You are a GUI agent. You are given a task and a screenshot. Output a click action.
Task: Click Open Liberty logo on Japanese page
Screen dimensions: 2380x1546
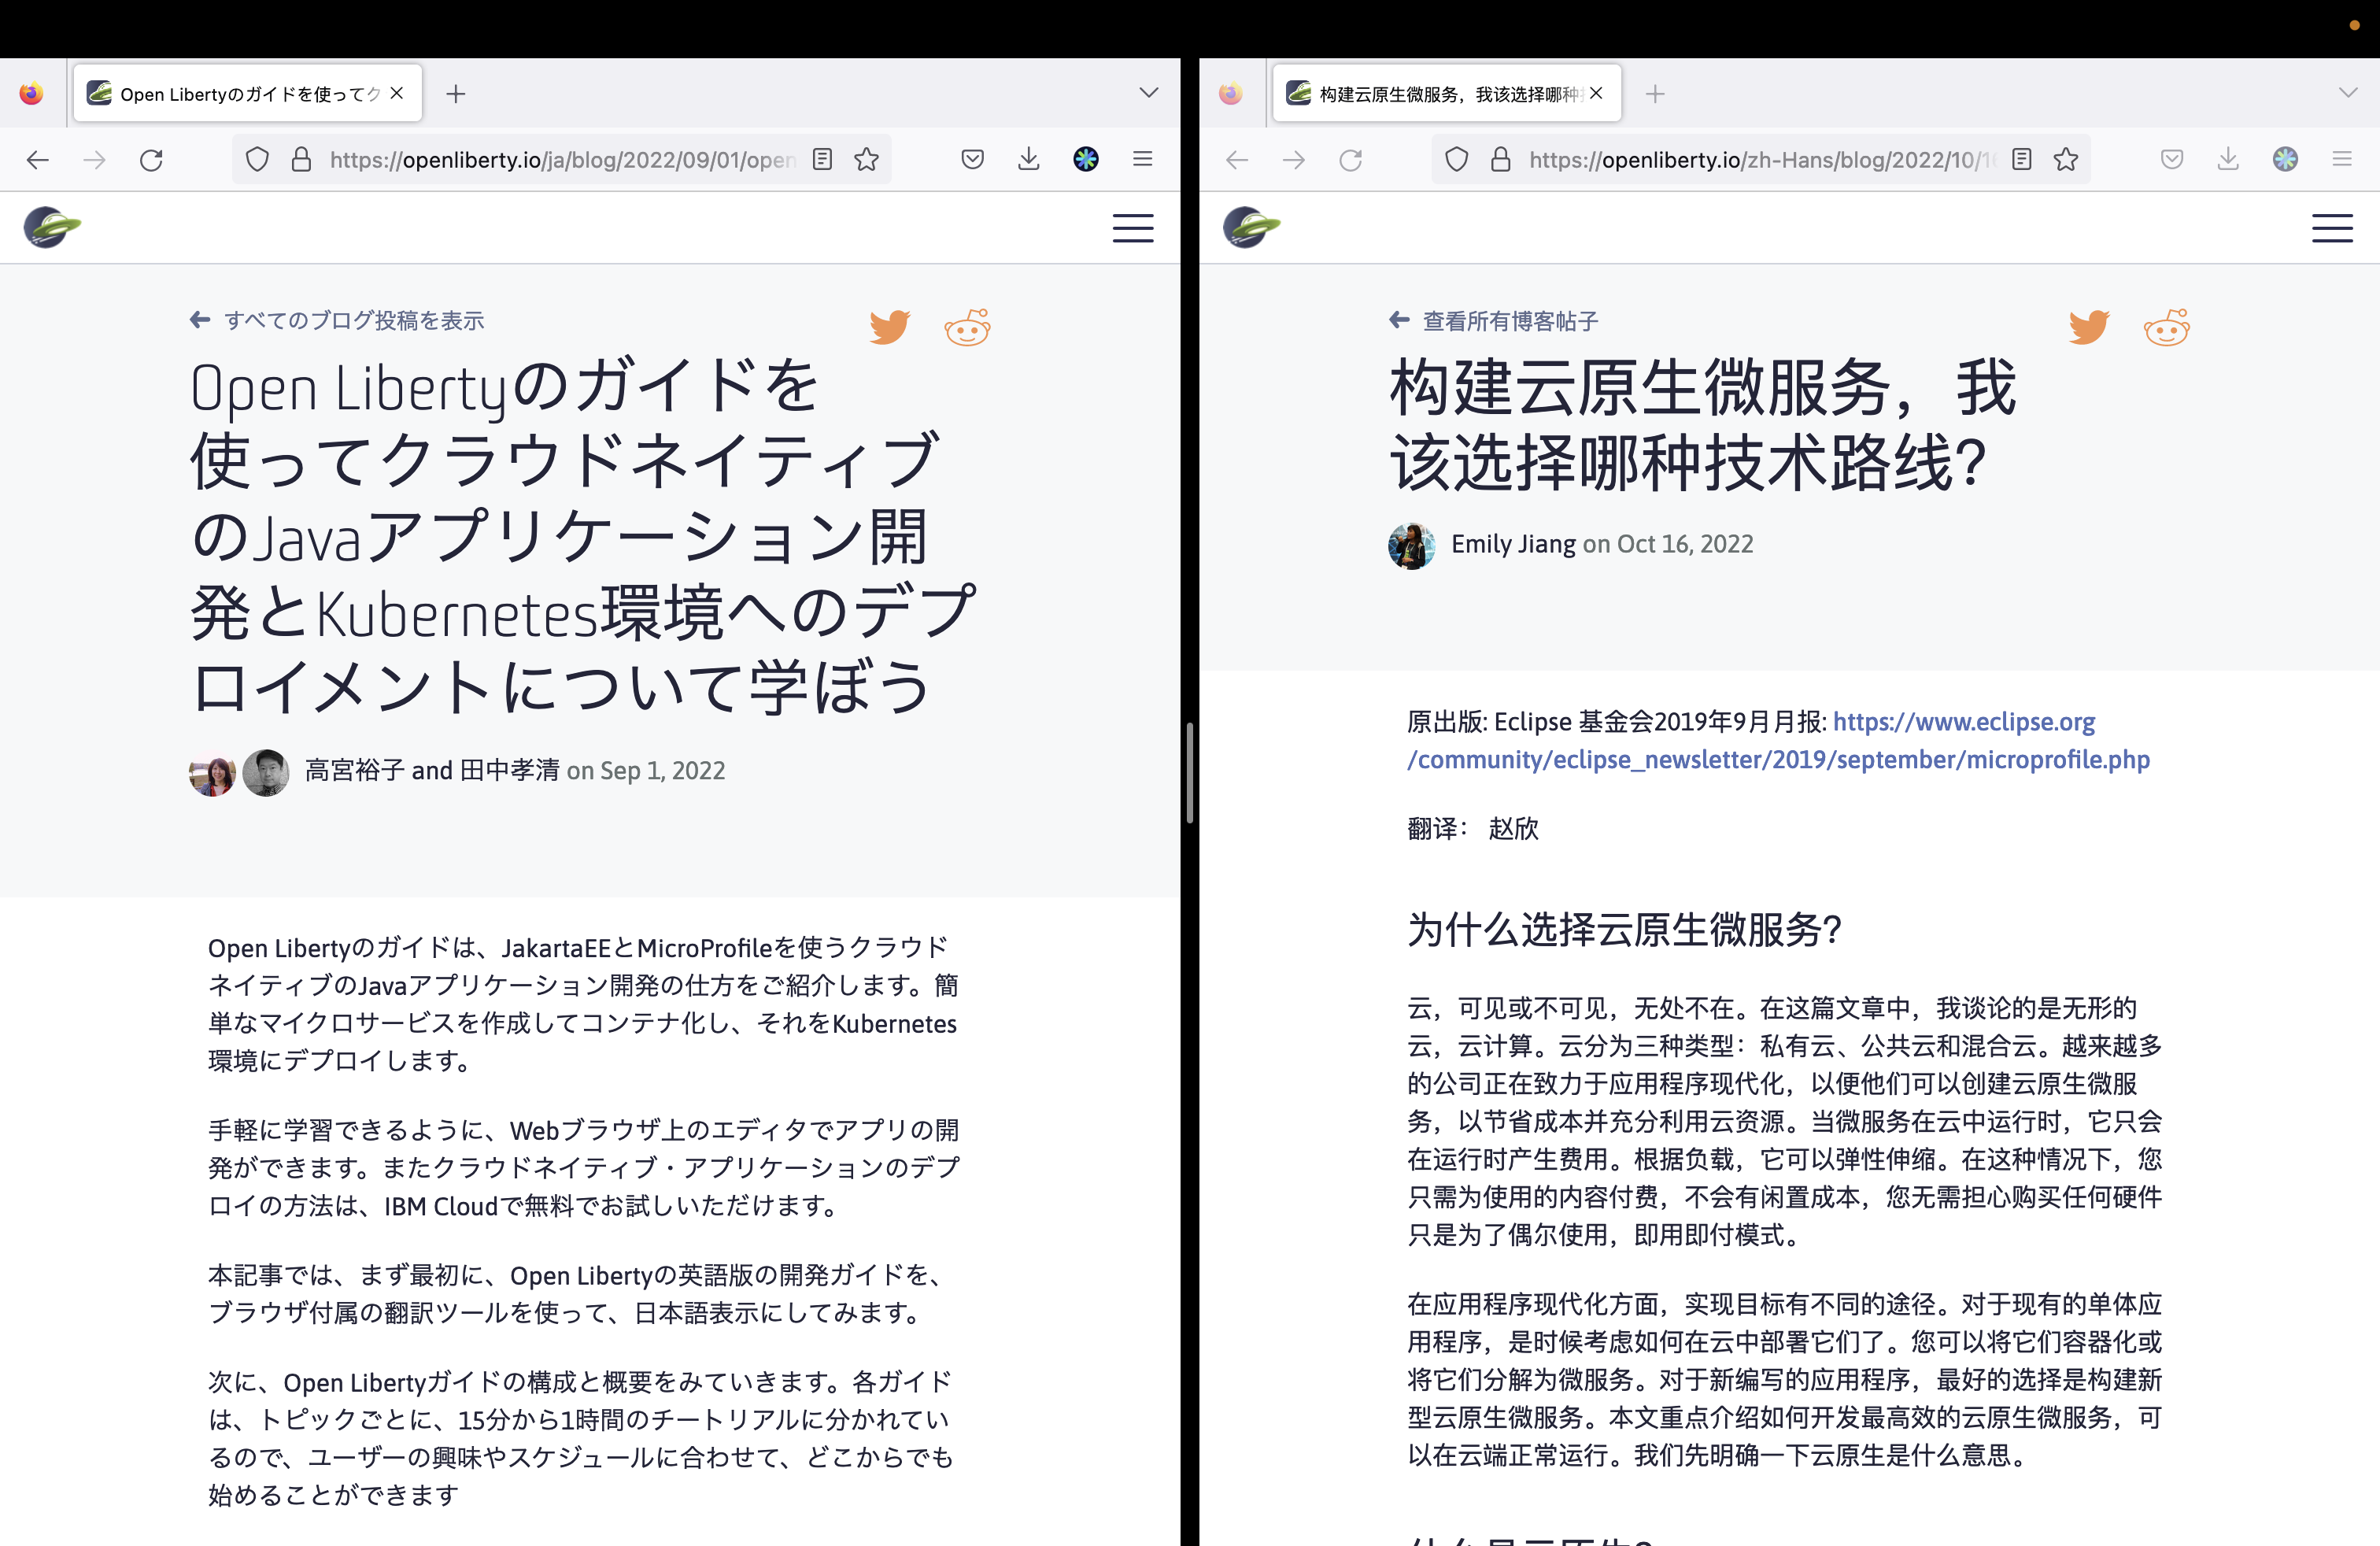tap(52, 228)
